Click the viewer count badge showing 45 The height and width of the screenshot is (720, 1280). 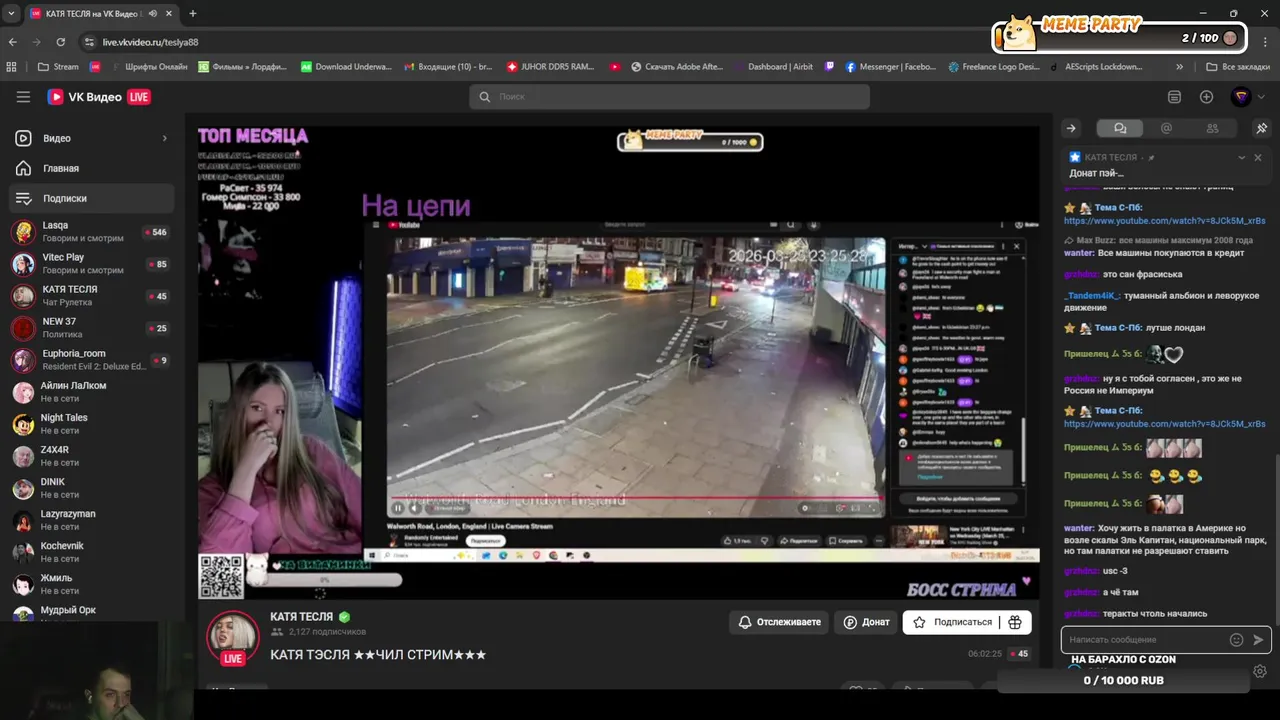coord(1018,654)
